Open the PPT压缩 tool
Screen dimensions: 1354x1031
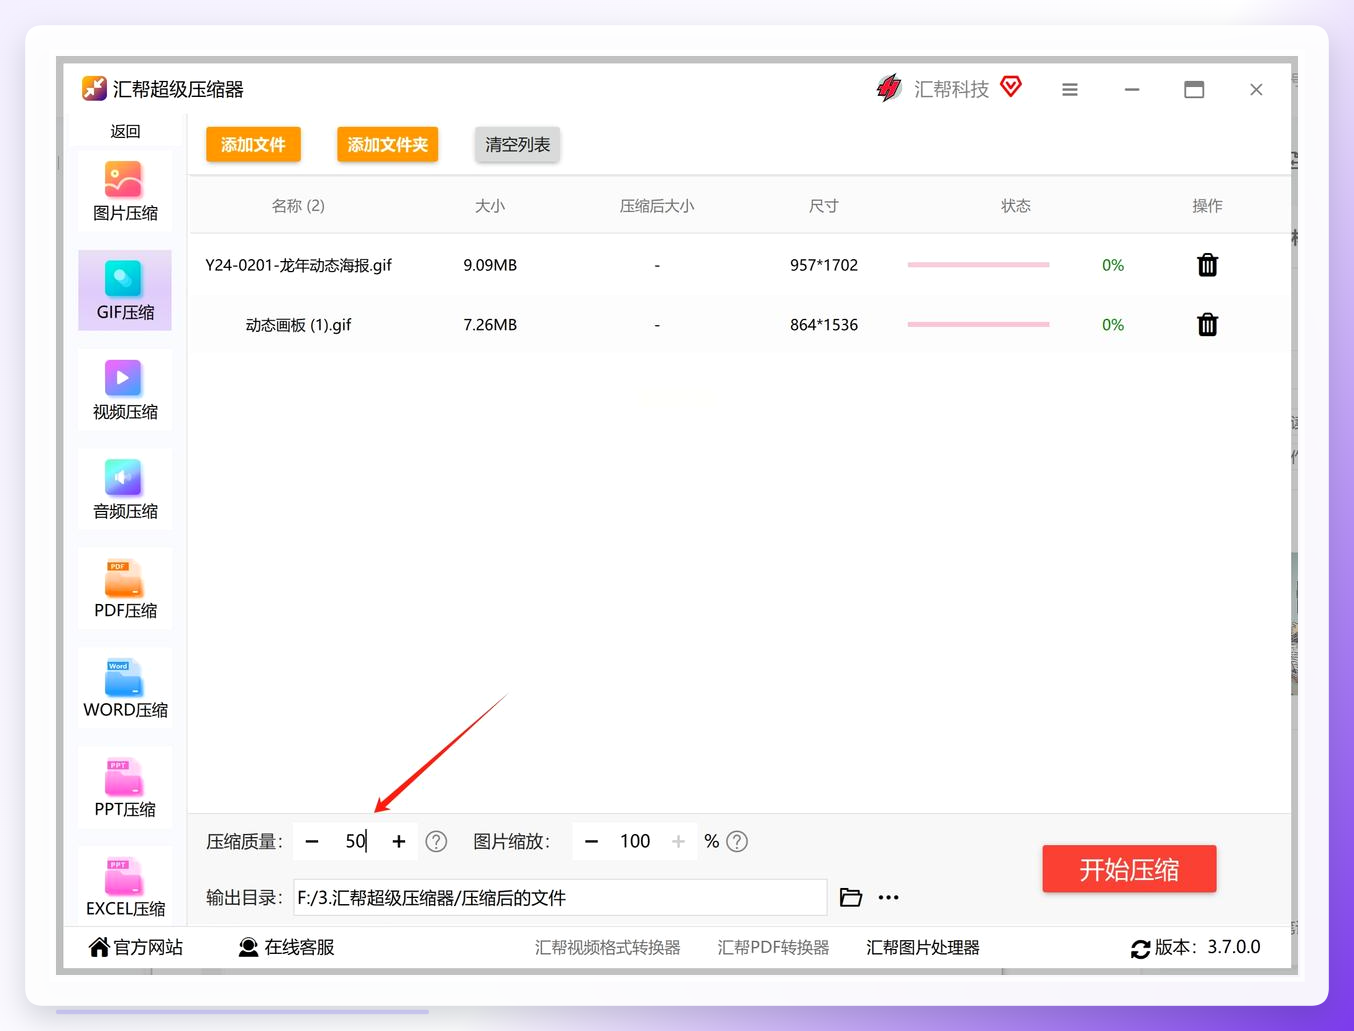125,787
